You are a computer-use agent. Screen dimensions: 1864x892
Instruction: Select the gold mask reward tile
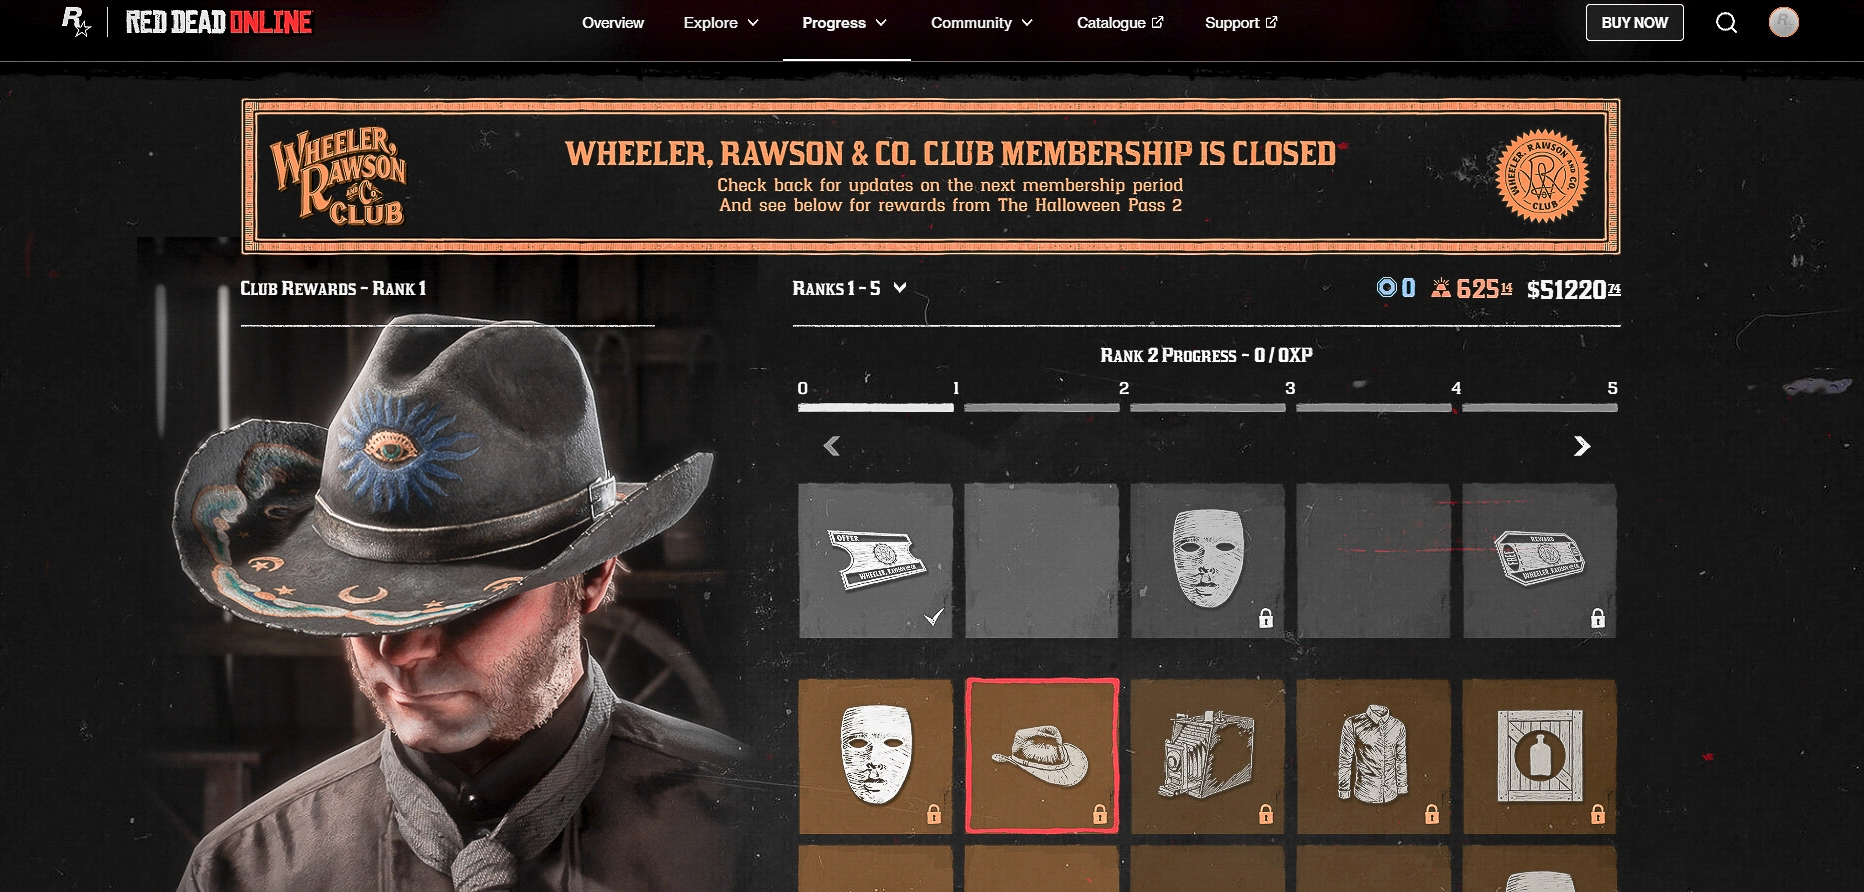click(875, 756)
